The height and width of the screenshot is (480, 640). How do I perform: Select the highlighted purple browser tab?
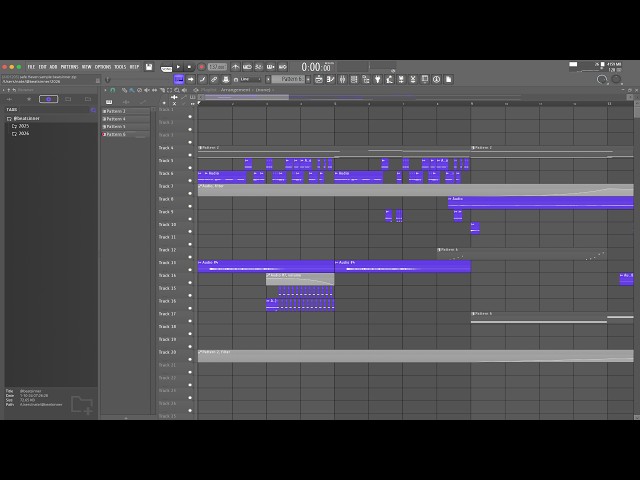pos(48,99)
